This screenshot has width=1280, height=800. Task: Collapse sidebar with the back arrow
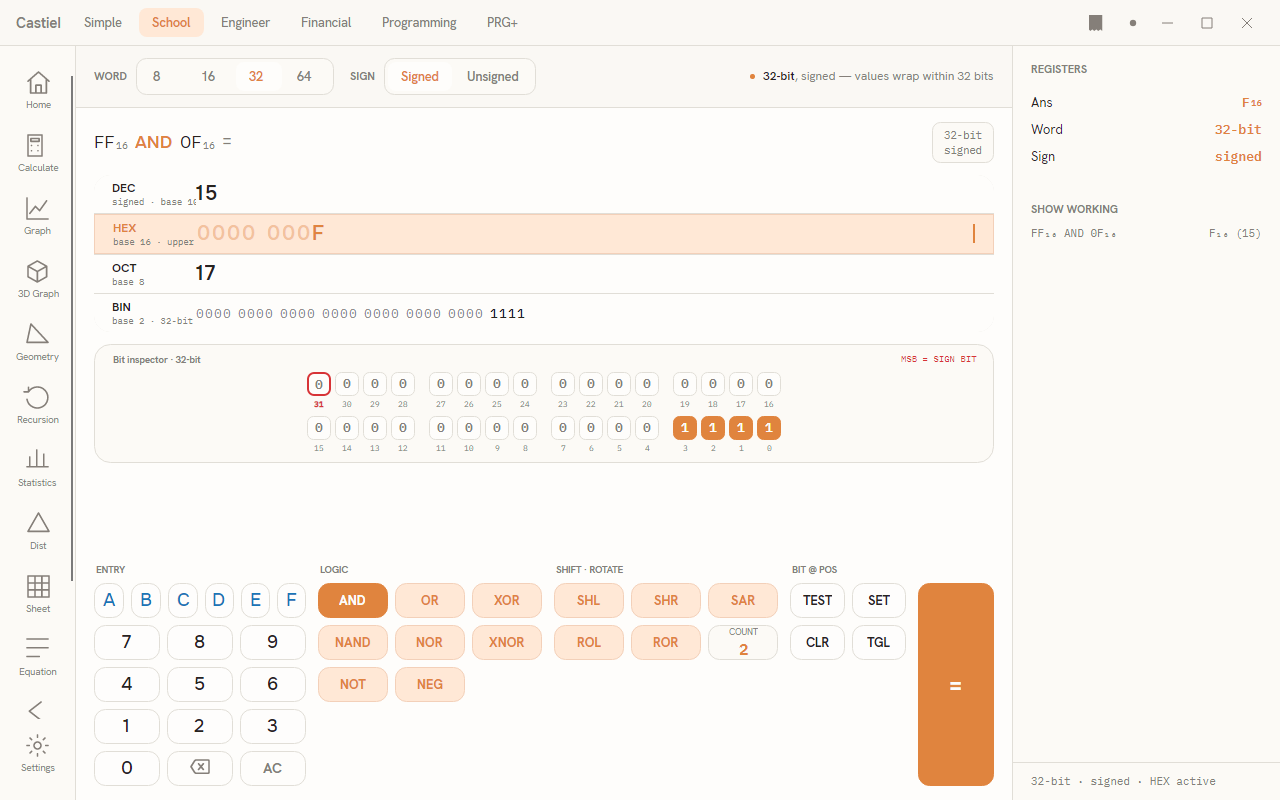[36, 710]
